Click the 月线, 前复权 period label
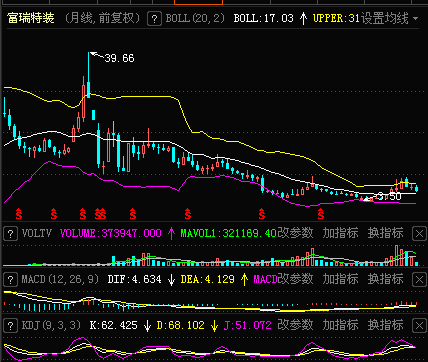428x362 pixels. (x=102, y=18)
